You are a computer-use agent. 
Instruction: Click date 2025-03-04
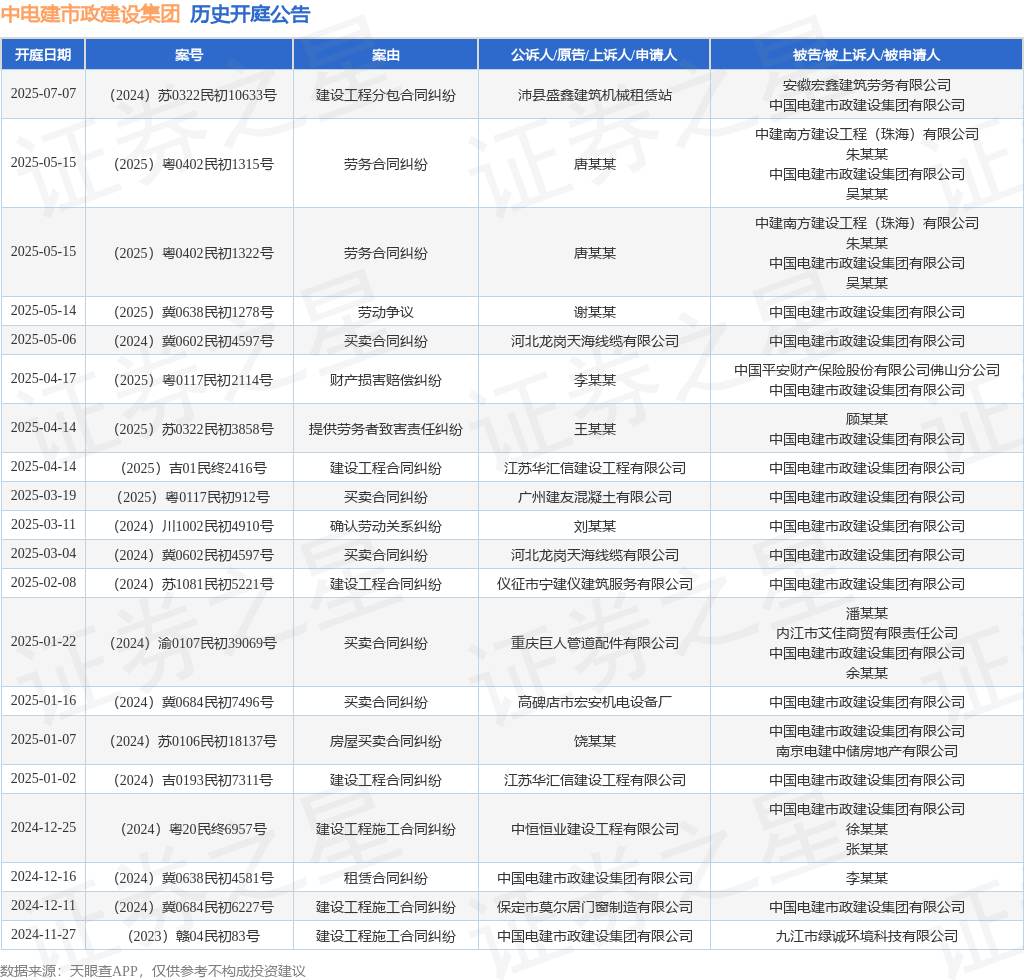coord(43,553)
